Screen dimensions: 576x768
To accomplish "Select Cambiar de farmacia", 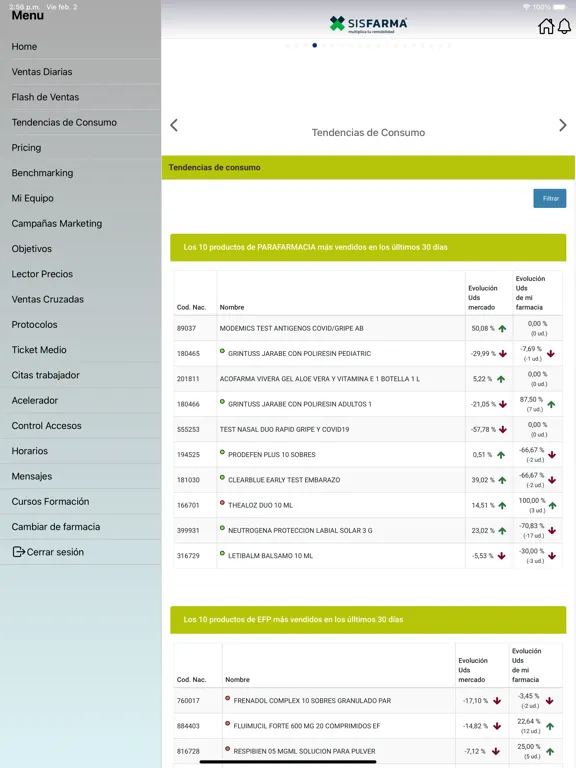I will coord(80,527).
